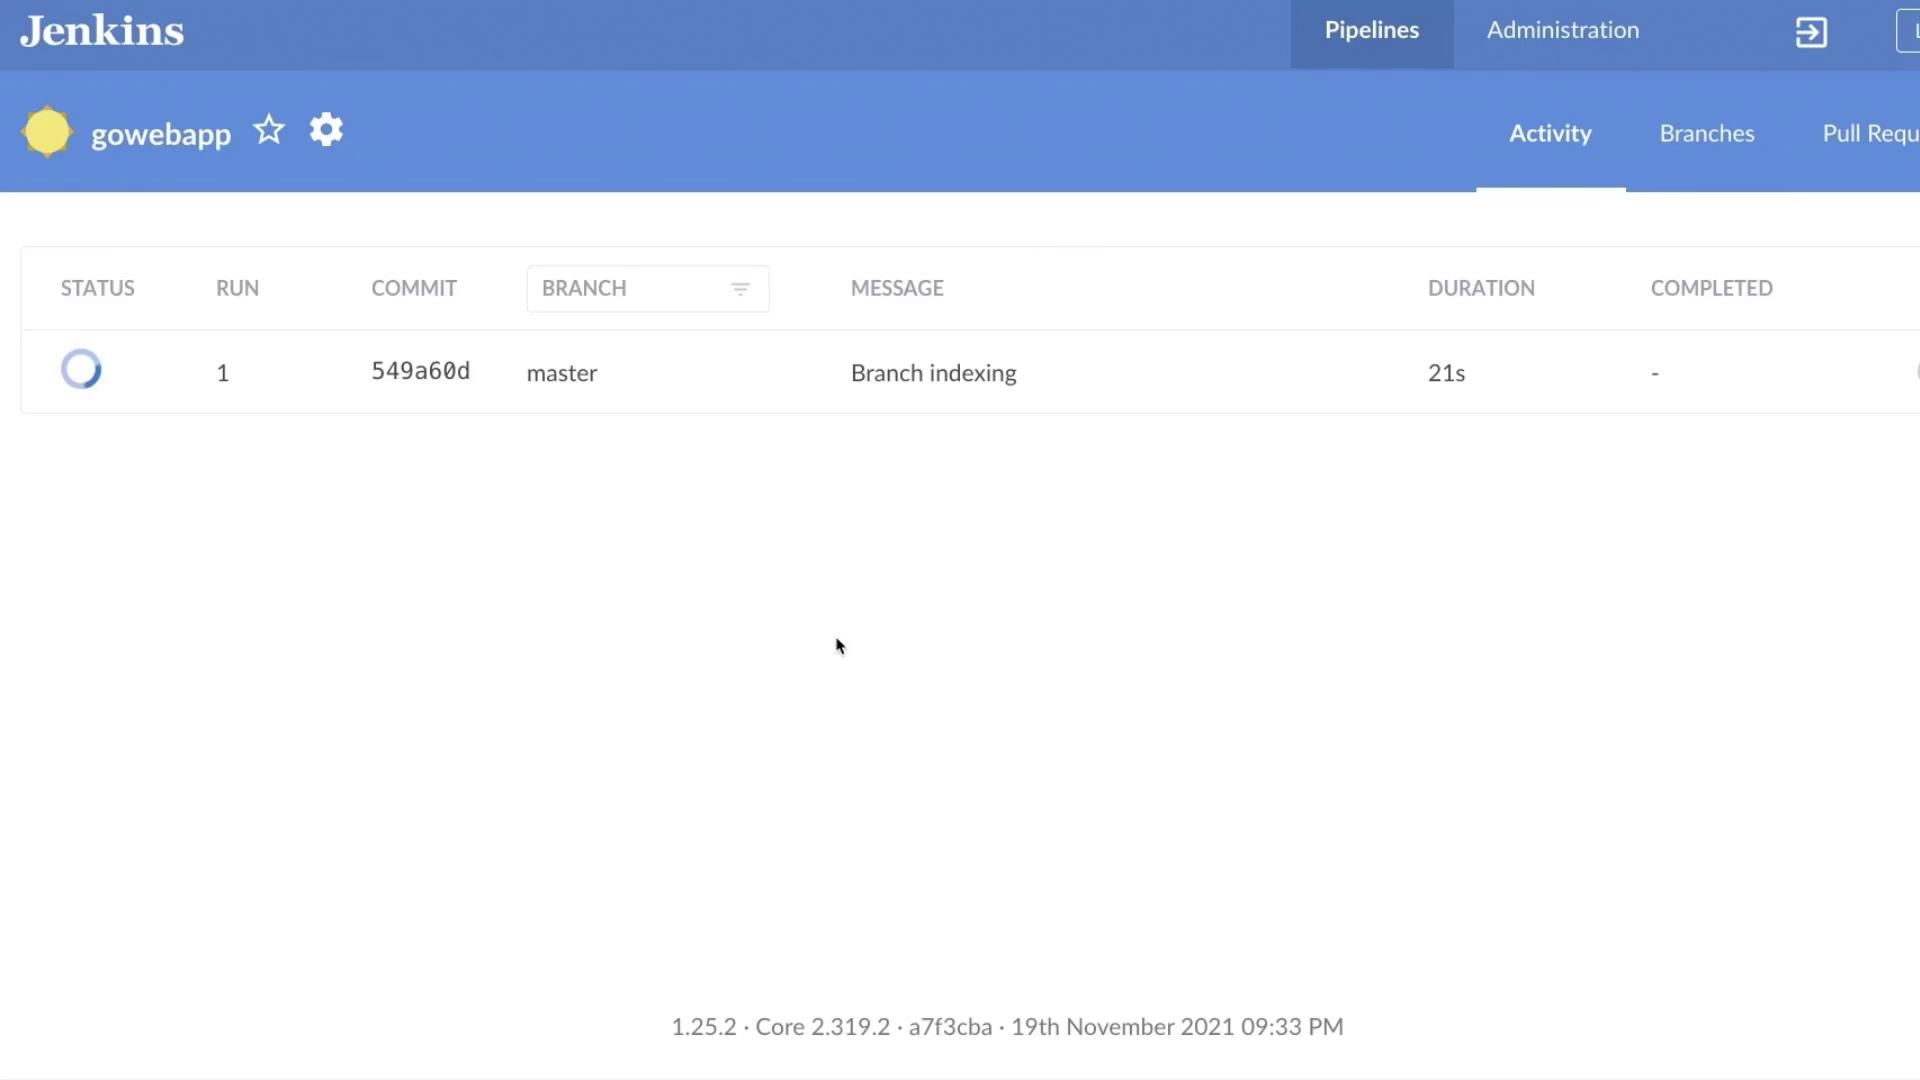Favorite gowebapp with the star icon

269,130
